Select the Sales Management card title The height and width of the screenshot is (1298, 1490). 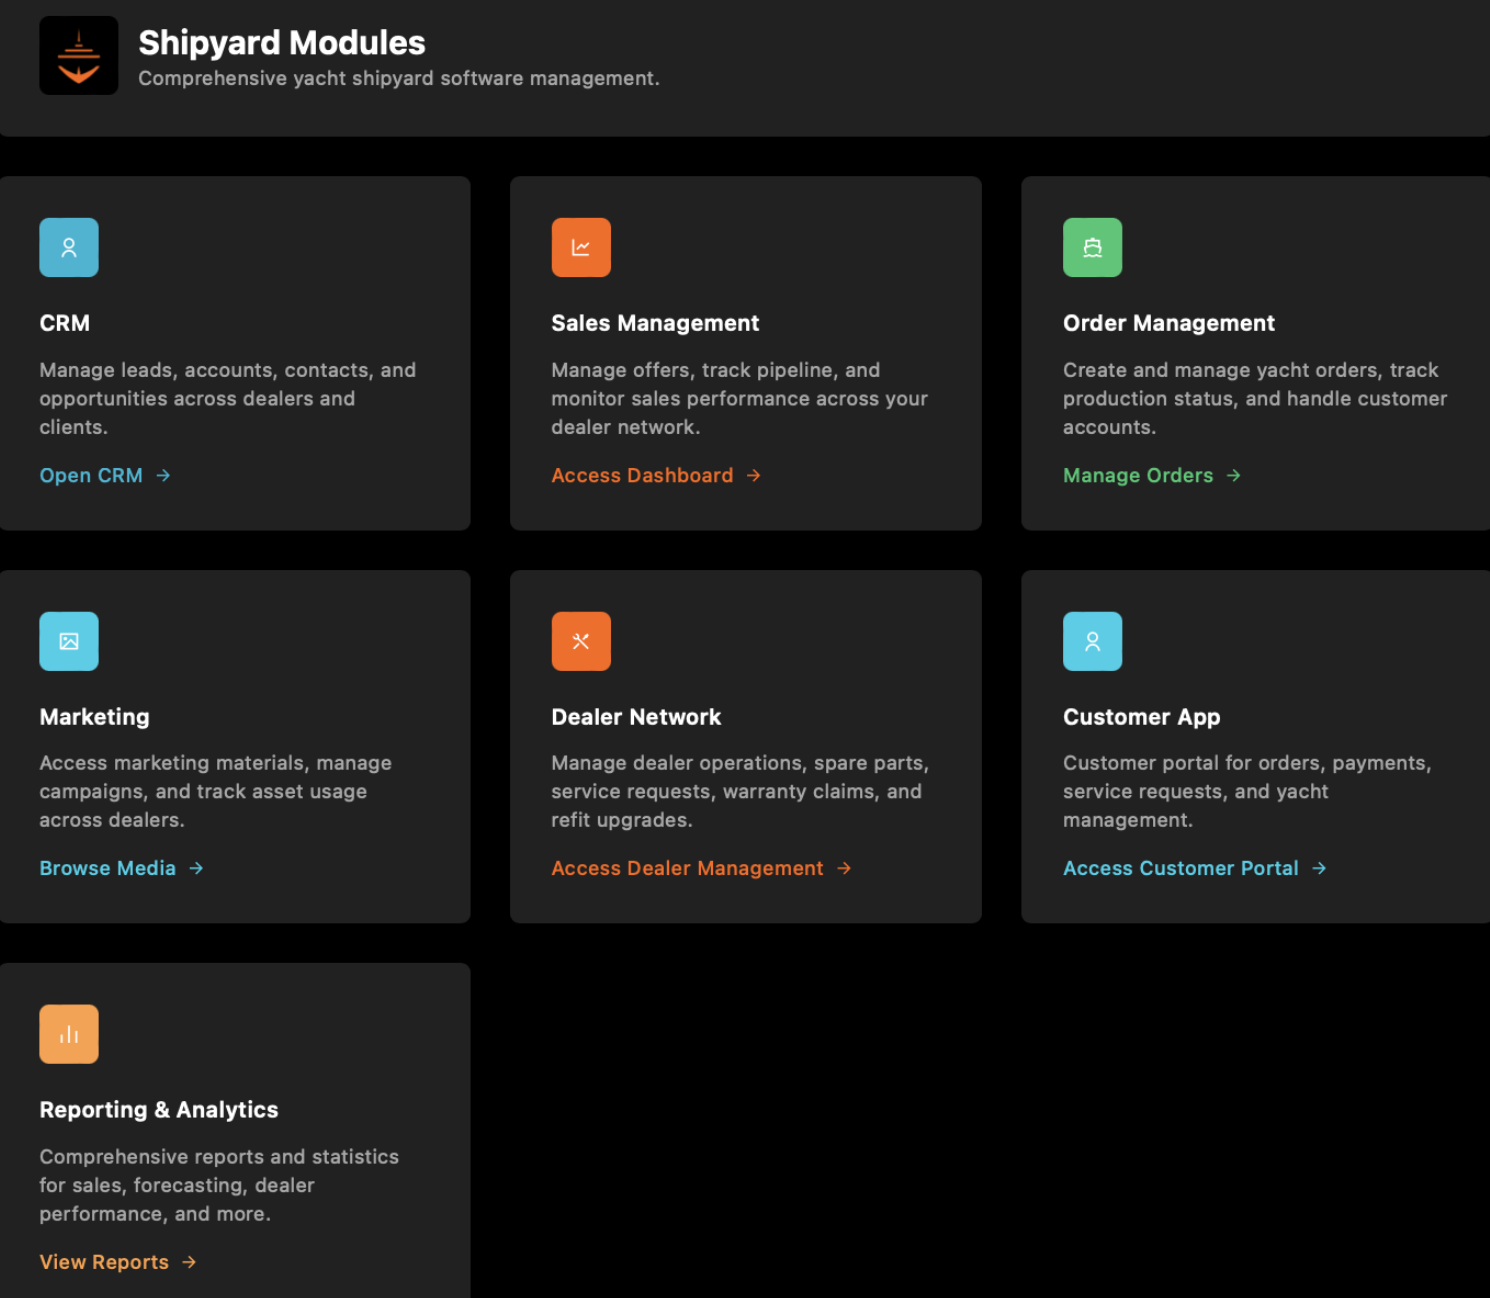[655, 323]
